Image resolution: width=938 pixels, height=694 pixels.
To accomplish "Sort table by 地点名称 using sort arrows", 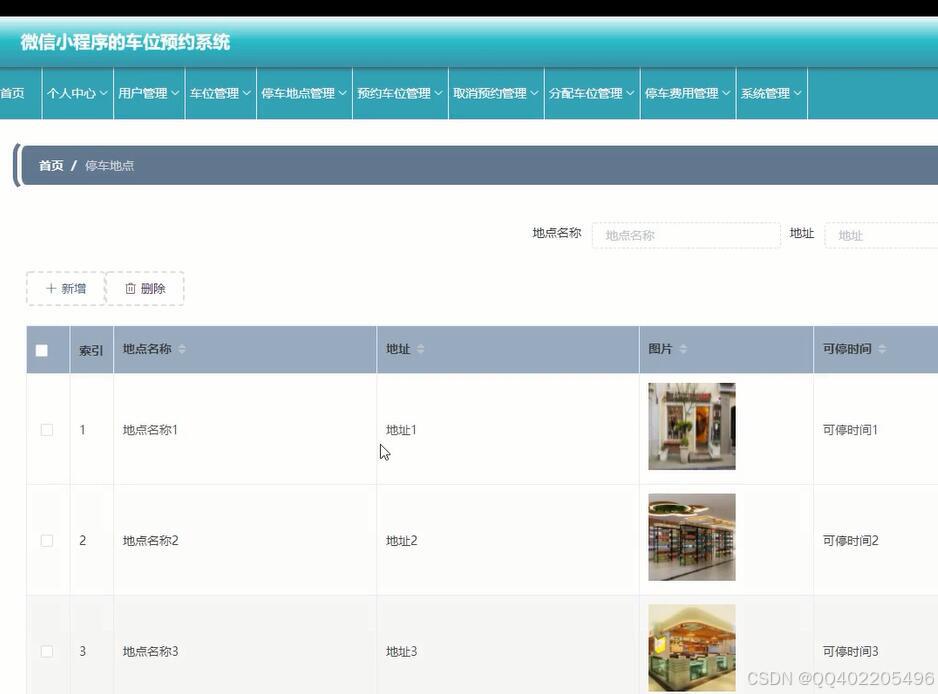I will 180,349.
